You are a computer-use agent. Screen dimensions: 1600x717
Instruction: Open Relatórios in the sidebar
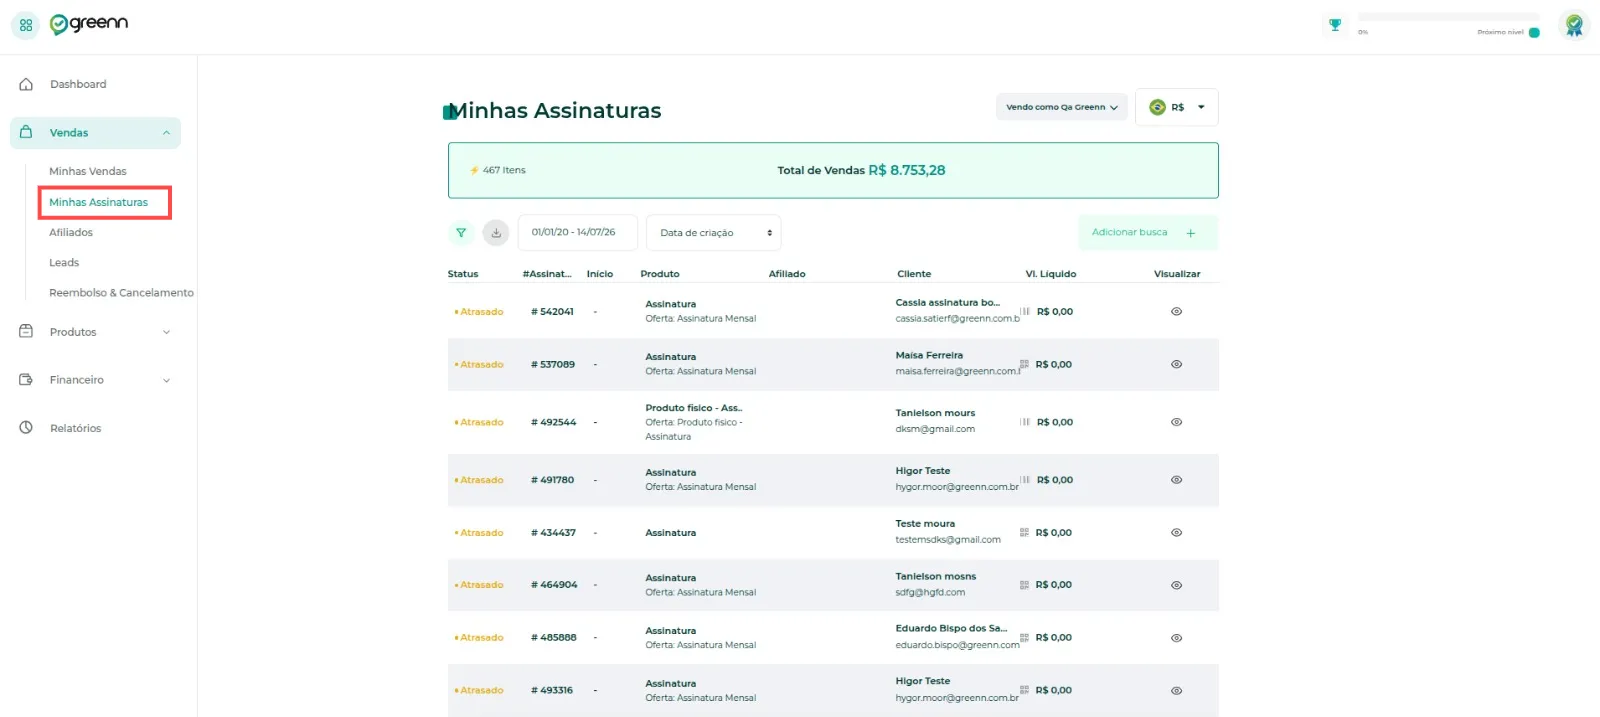point(76,428)
